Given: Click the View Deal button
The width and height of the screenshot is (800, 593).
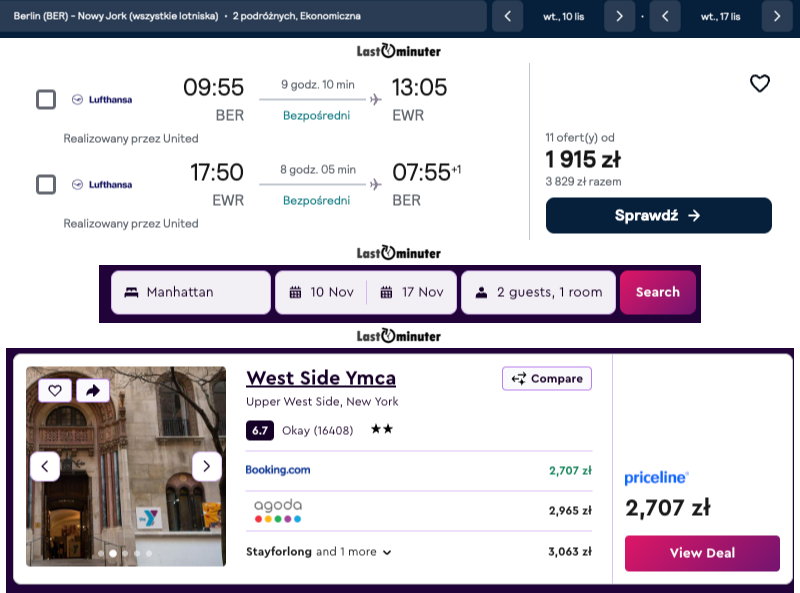Looking at the screenshot, I should [x=702, y=553].
